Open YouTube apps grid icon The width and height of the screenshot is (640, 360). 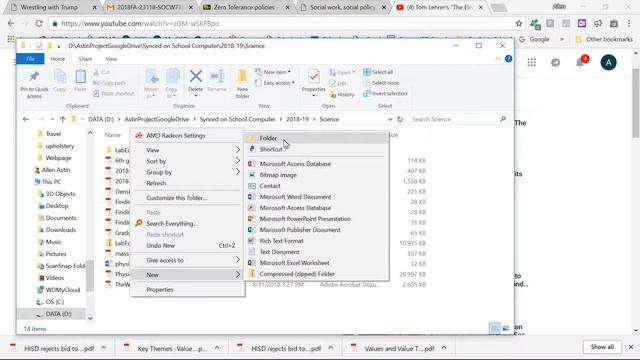point(531,62)
